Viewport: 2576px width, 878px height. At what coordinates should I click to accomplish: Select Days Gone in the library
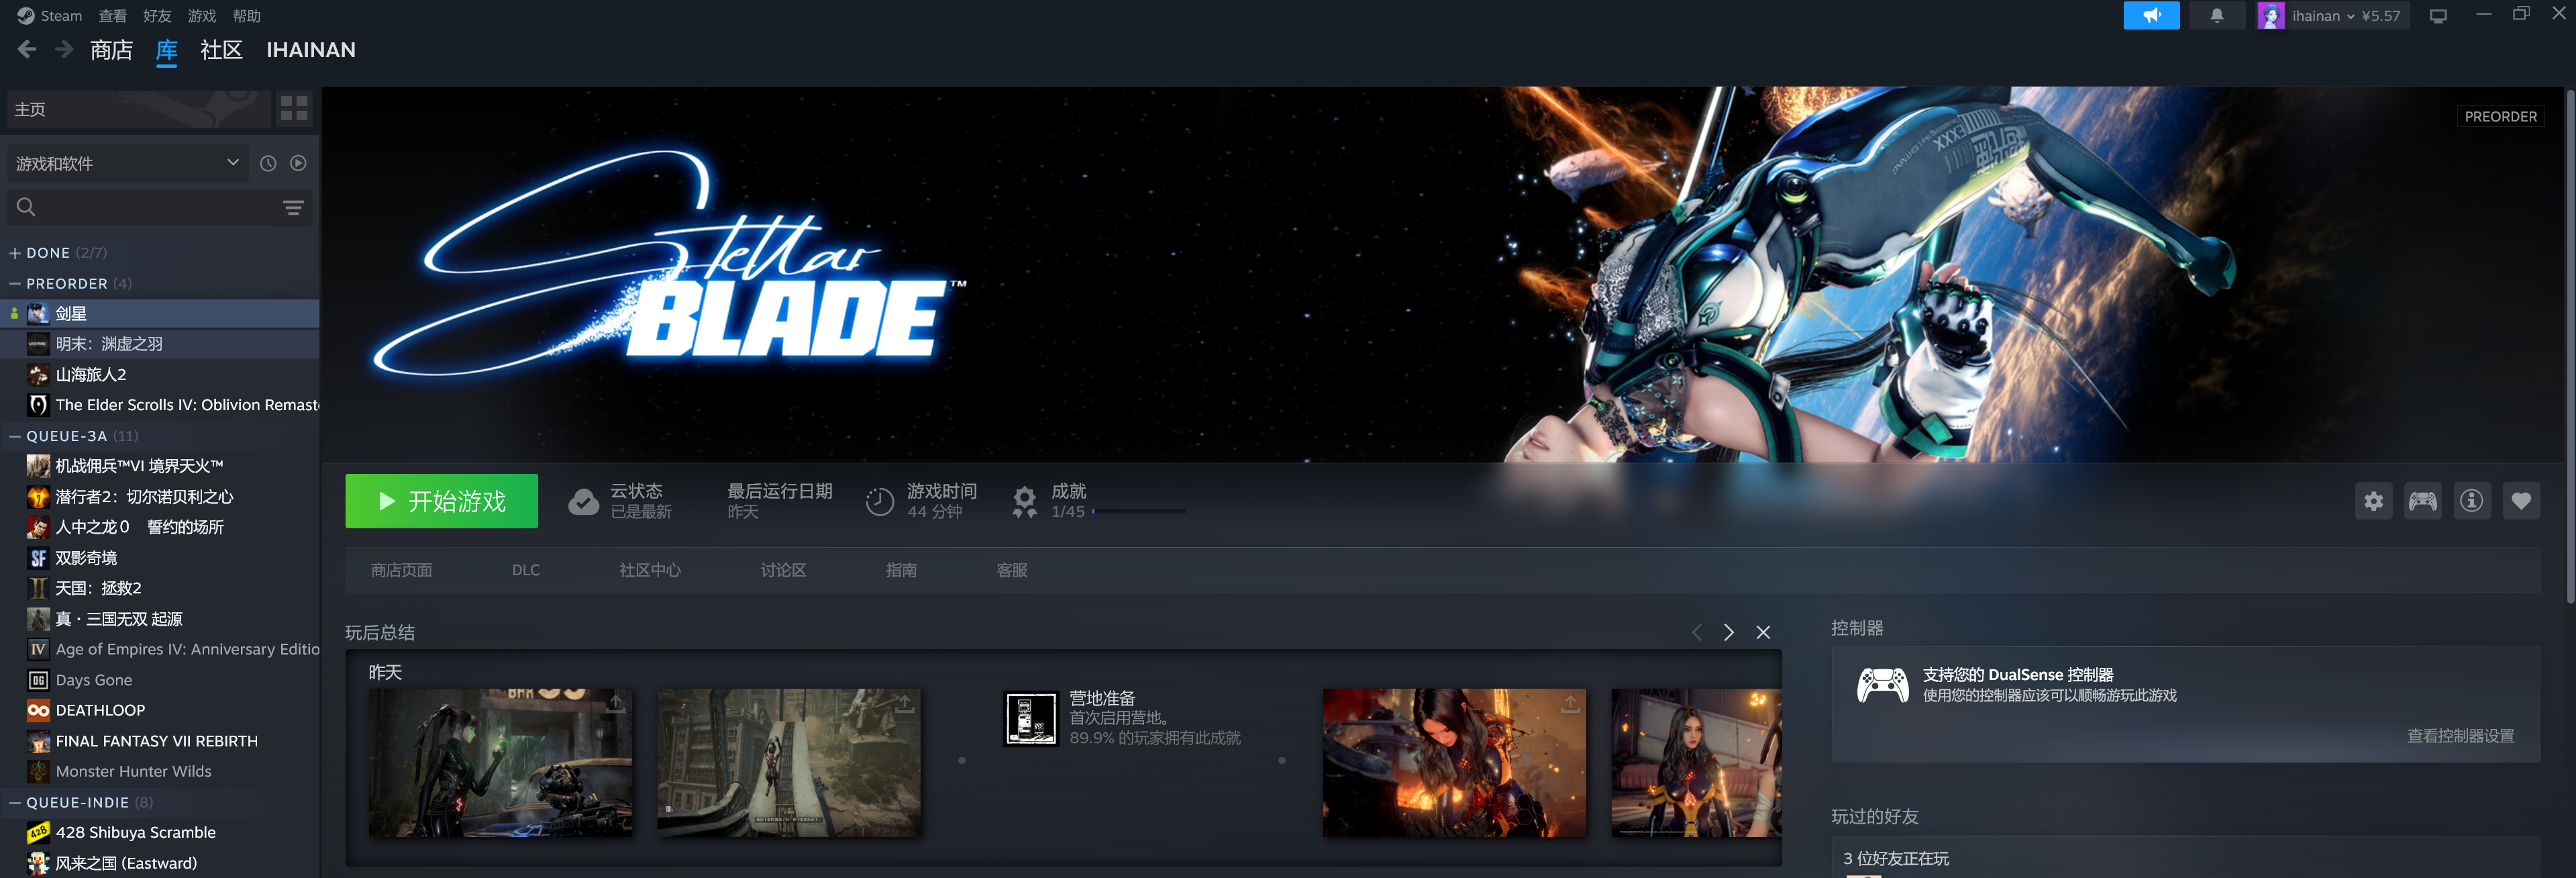(160, 680)
